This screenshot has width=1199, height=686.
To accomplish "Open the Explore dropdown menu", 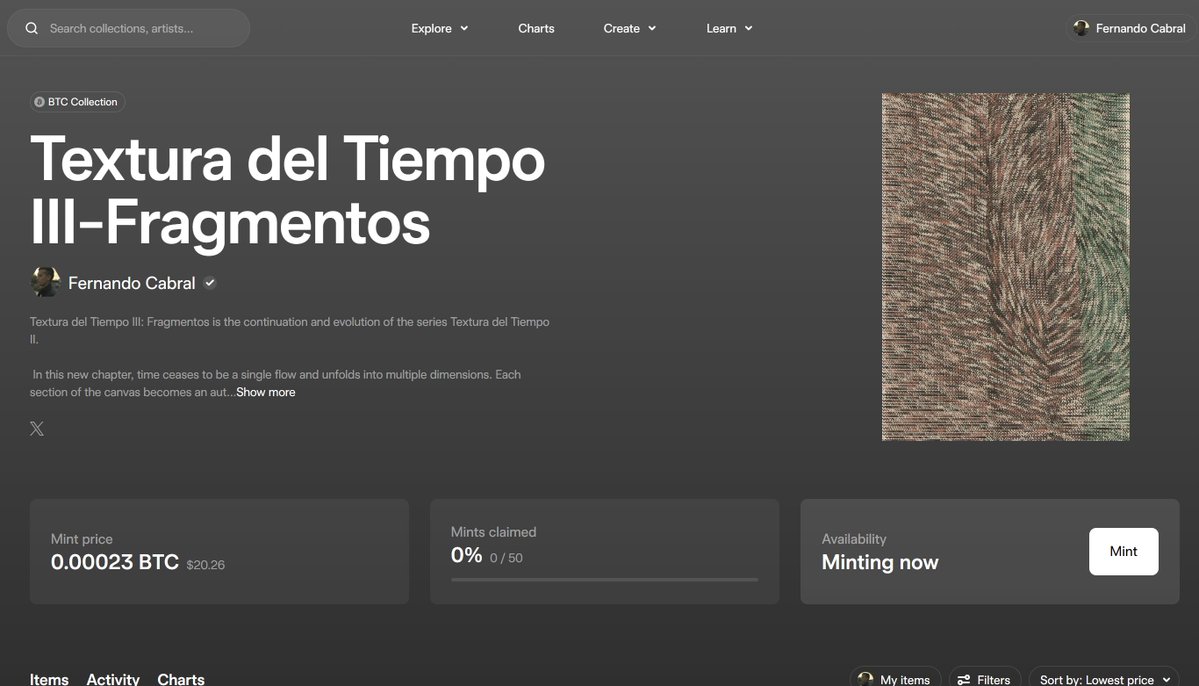I will tap(440, 28).
